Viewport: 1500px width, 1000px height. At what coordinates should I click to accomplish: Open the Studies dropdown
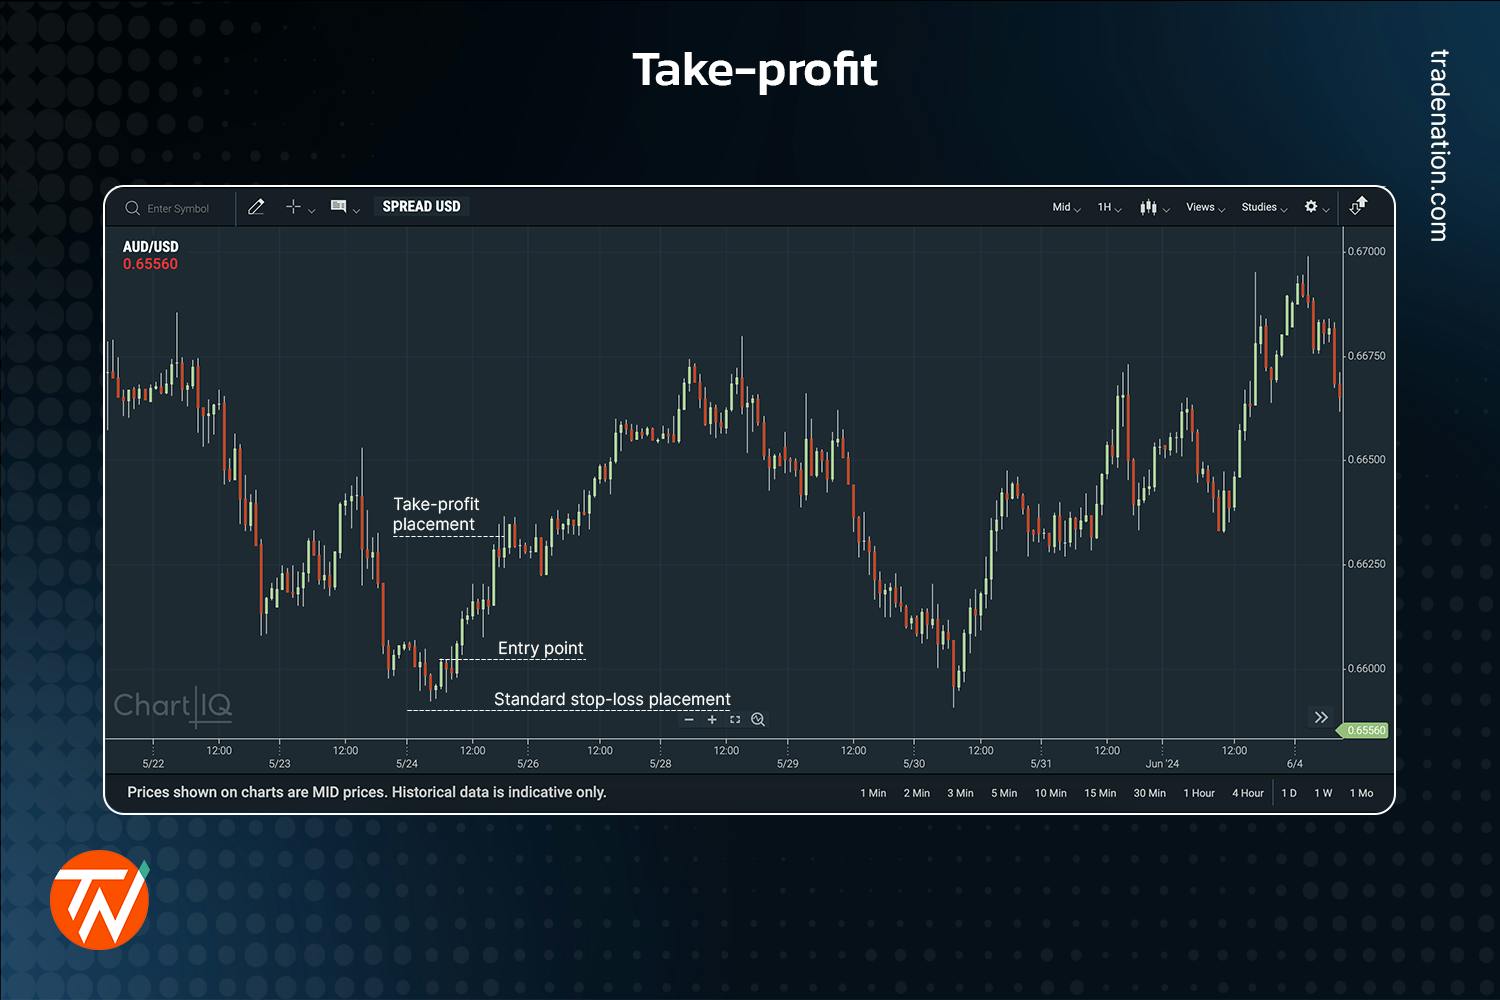(1260, 207)
